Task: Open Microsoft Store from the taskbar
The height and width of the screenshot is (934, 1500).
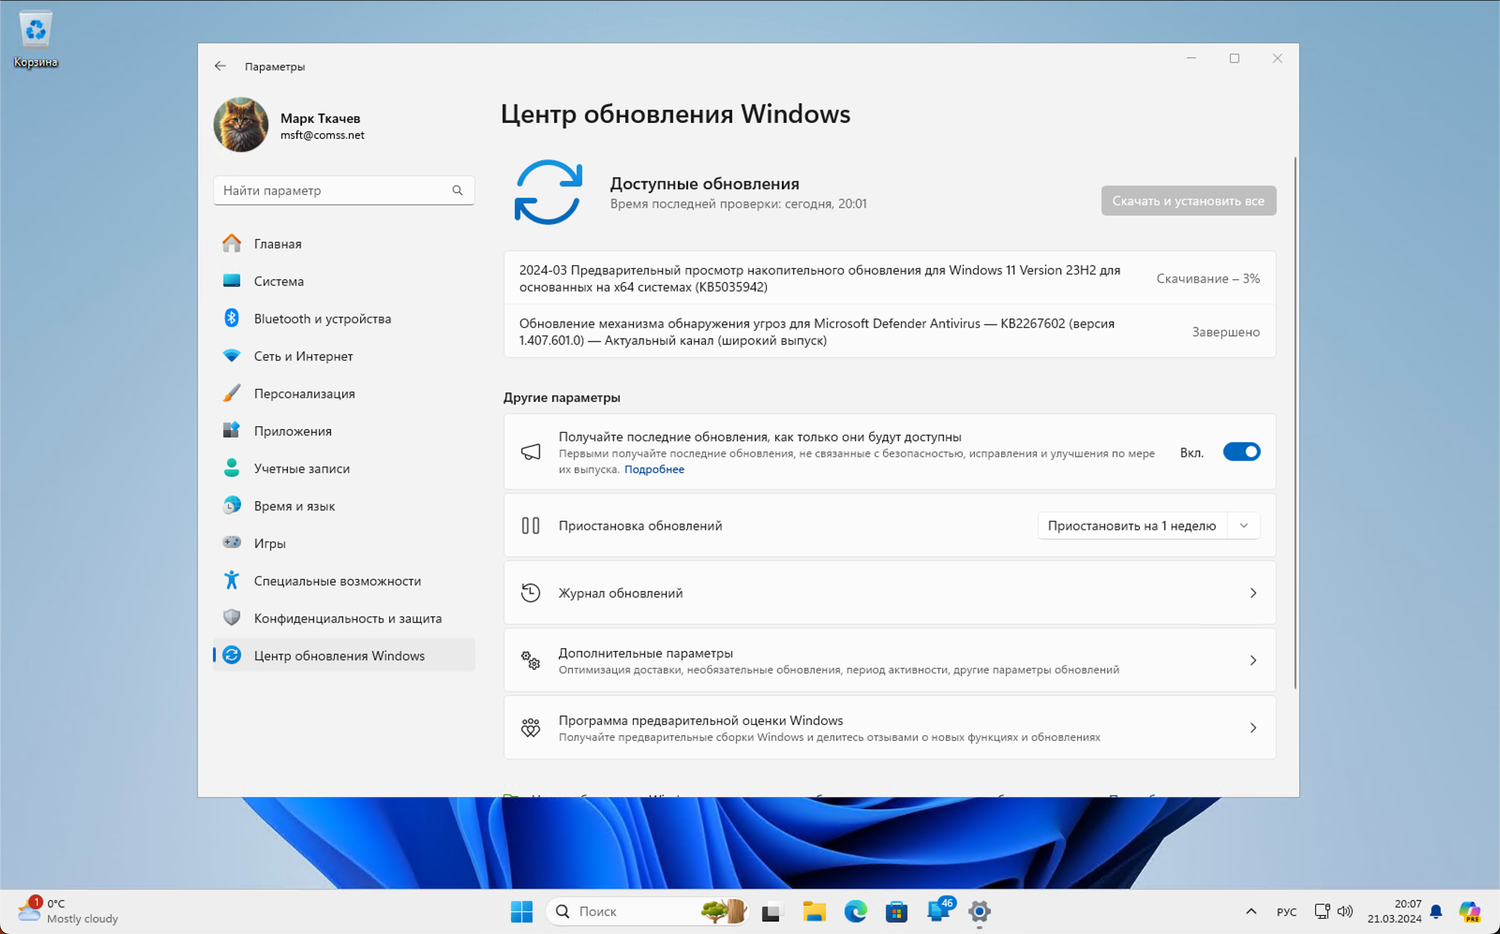Action: (897, 911)
